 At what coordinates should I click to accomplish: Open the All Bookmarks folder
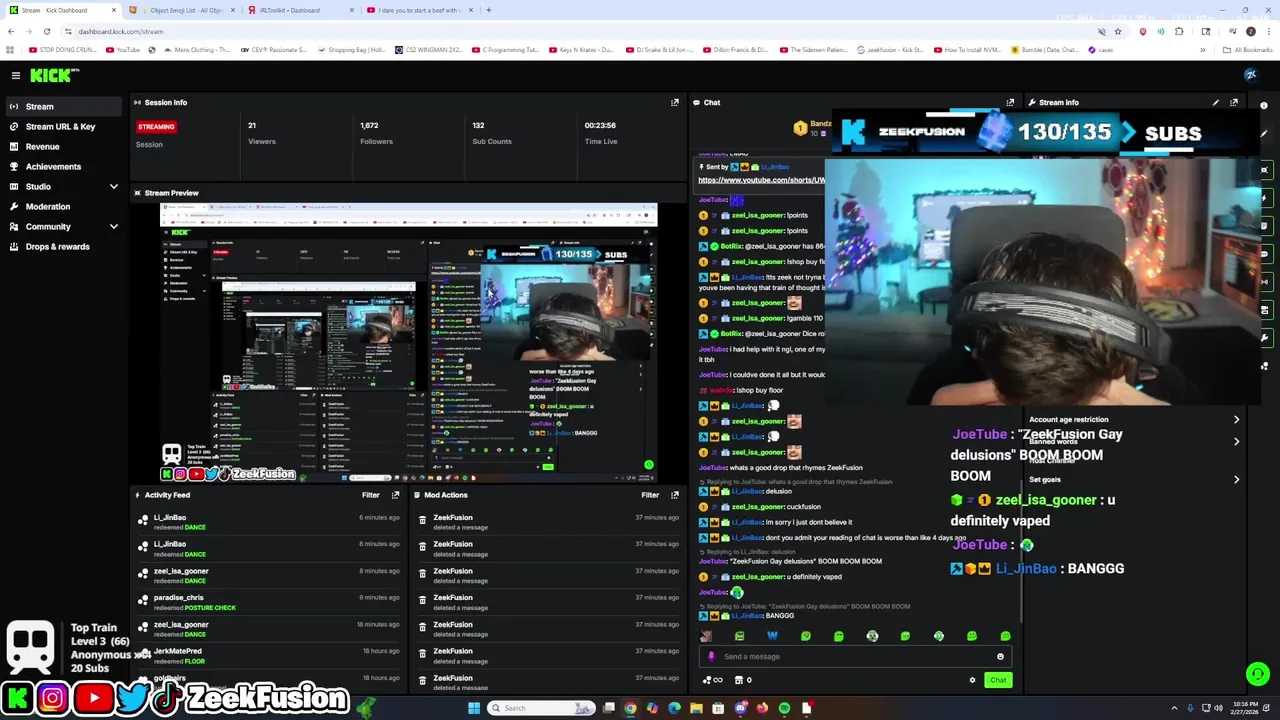point(1249,50)
